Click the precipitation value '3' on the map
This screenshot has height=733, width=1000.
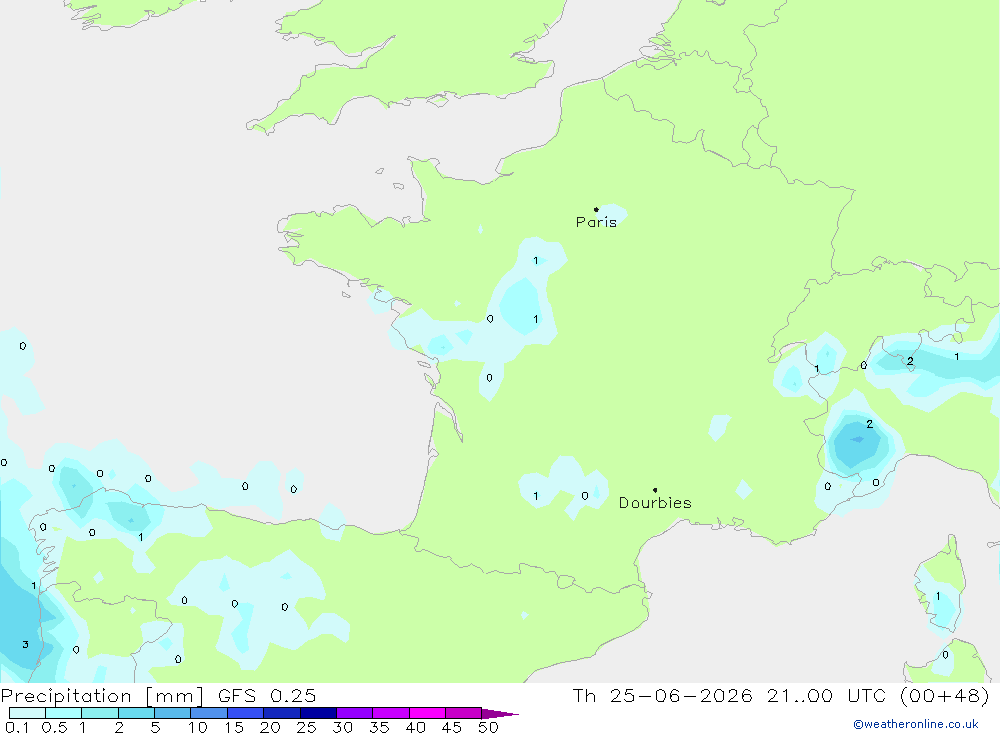pyautogui.click(x=26, y=644)
